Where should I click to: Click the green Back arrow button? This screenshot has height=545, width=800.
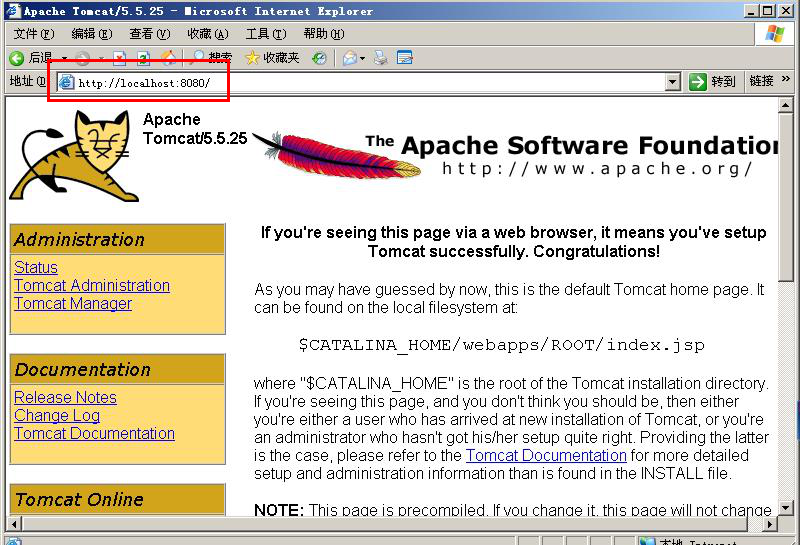click(x=16, y=58)
